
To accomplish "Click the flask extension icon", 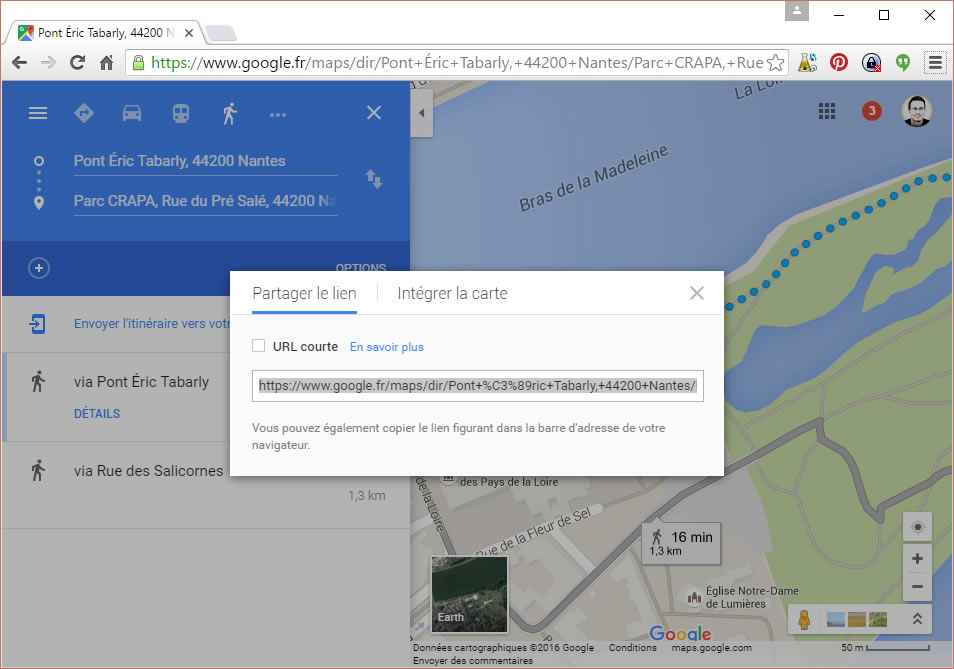I will pos(807,62).
